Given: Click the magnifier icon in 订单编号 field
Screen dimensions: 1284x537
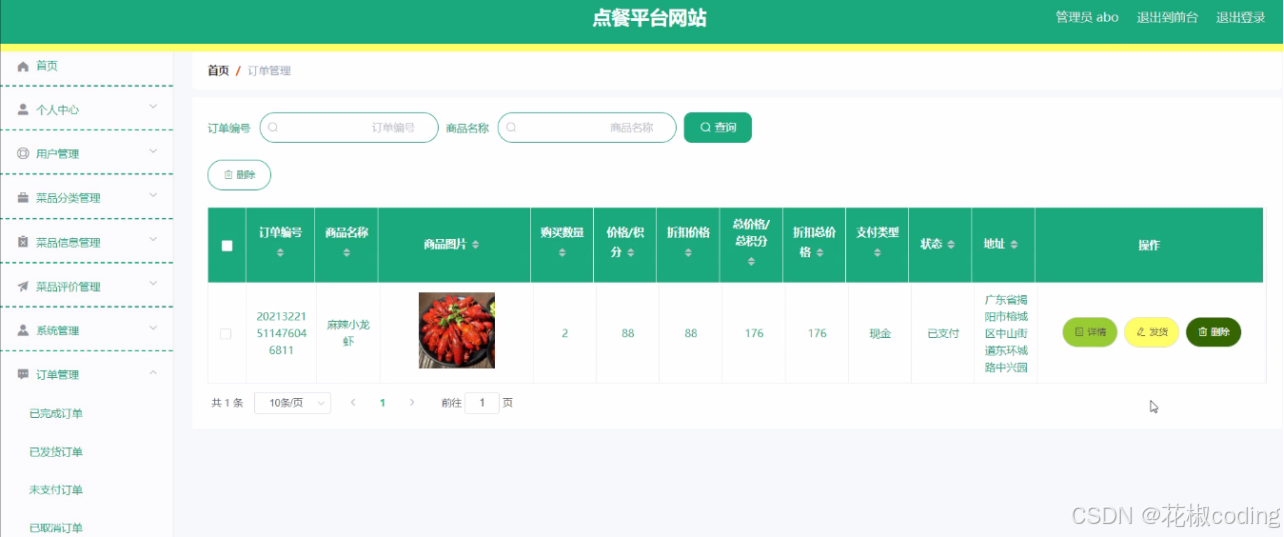Looking at the screenshot, I should coord(273,128).
